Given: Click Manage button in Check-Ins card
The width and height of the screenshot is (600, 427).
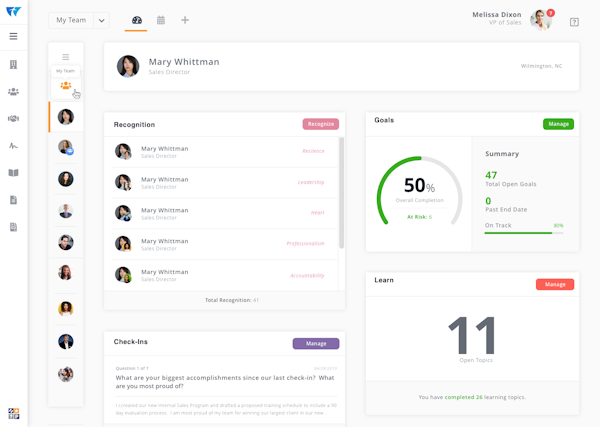Looking at the screenshot, I should pyautogui.click(x=316, y=344).
